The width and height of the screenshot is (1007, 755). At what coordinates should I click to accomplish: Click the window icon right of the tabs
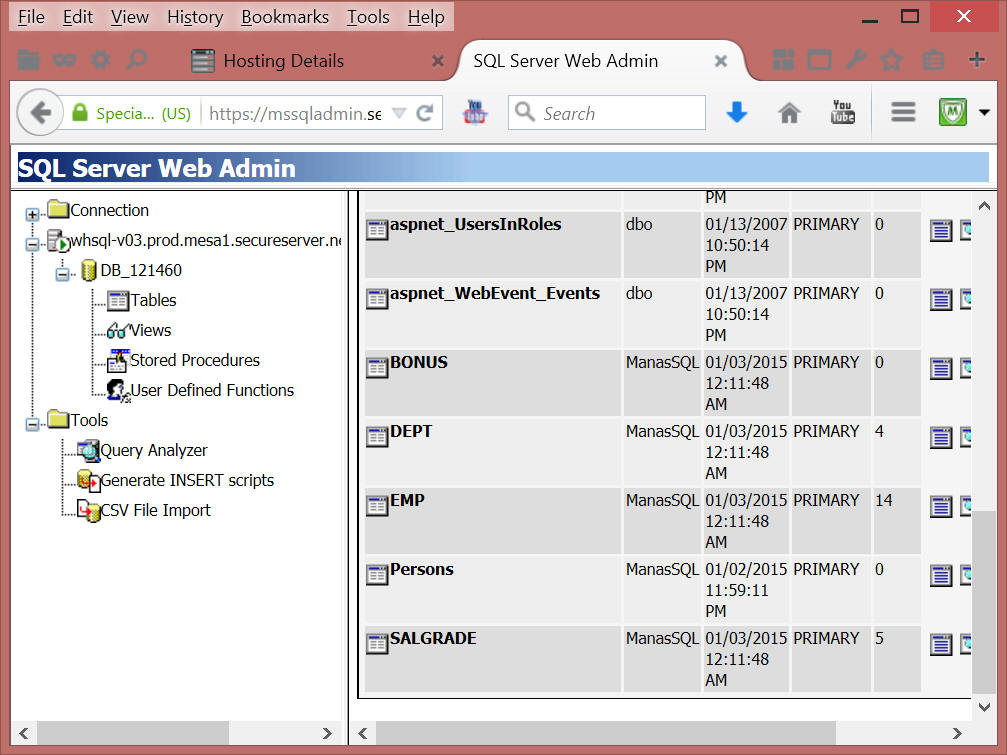[819, 60]
